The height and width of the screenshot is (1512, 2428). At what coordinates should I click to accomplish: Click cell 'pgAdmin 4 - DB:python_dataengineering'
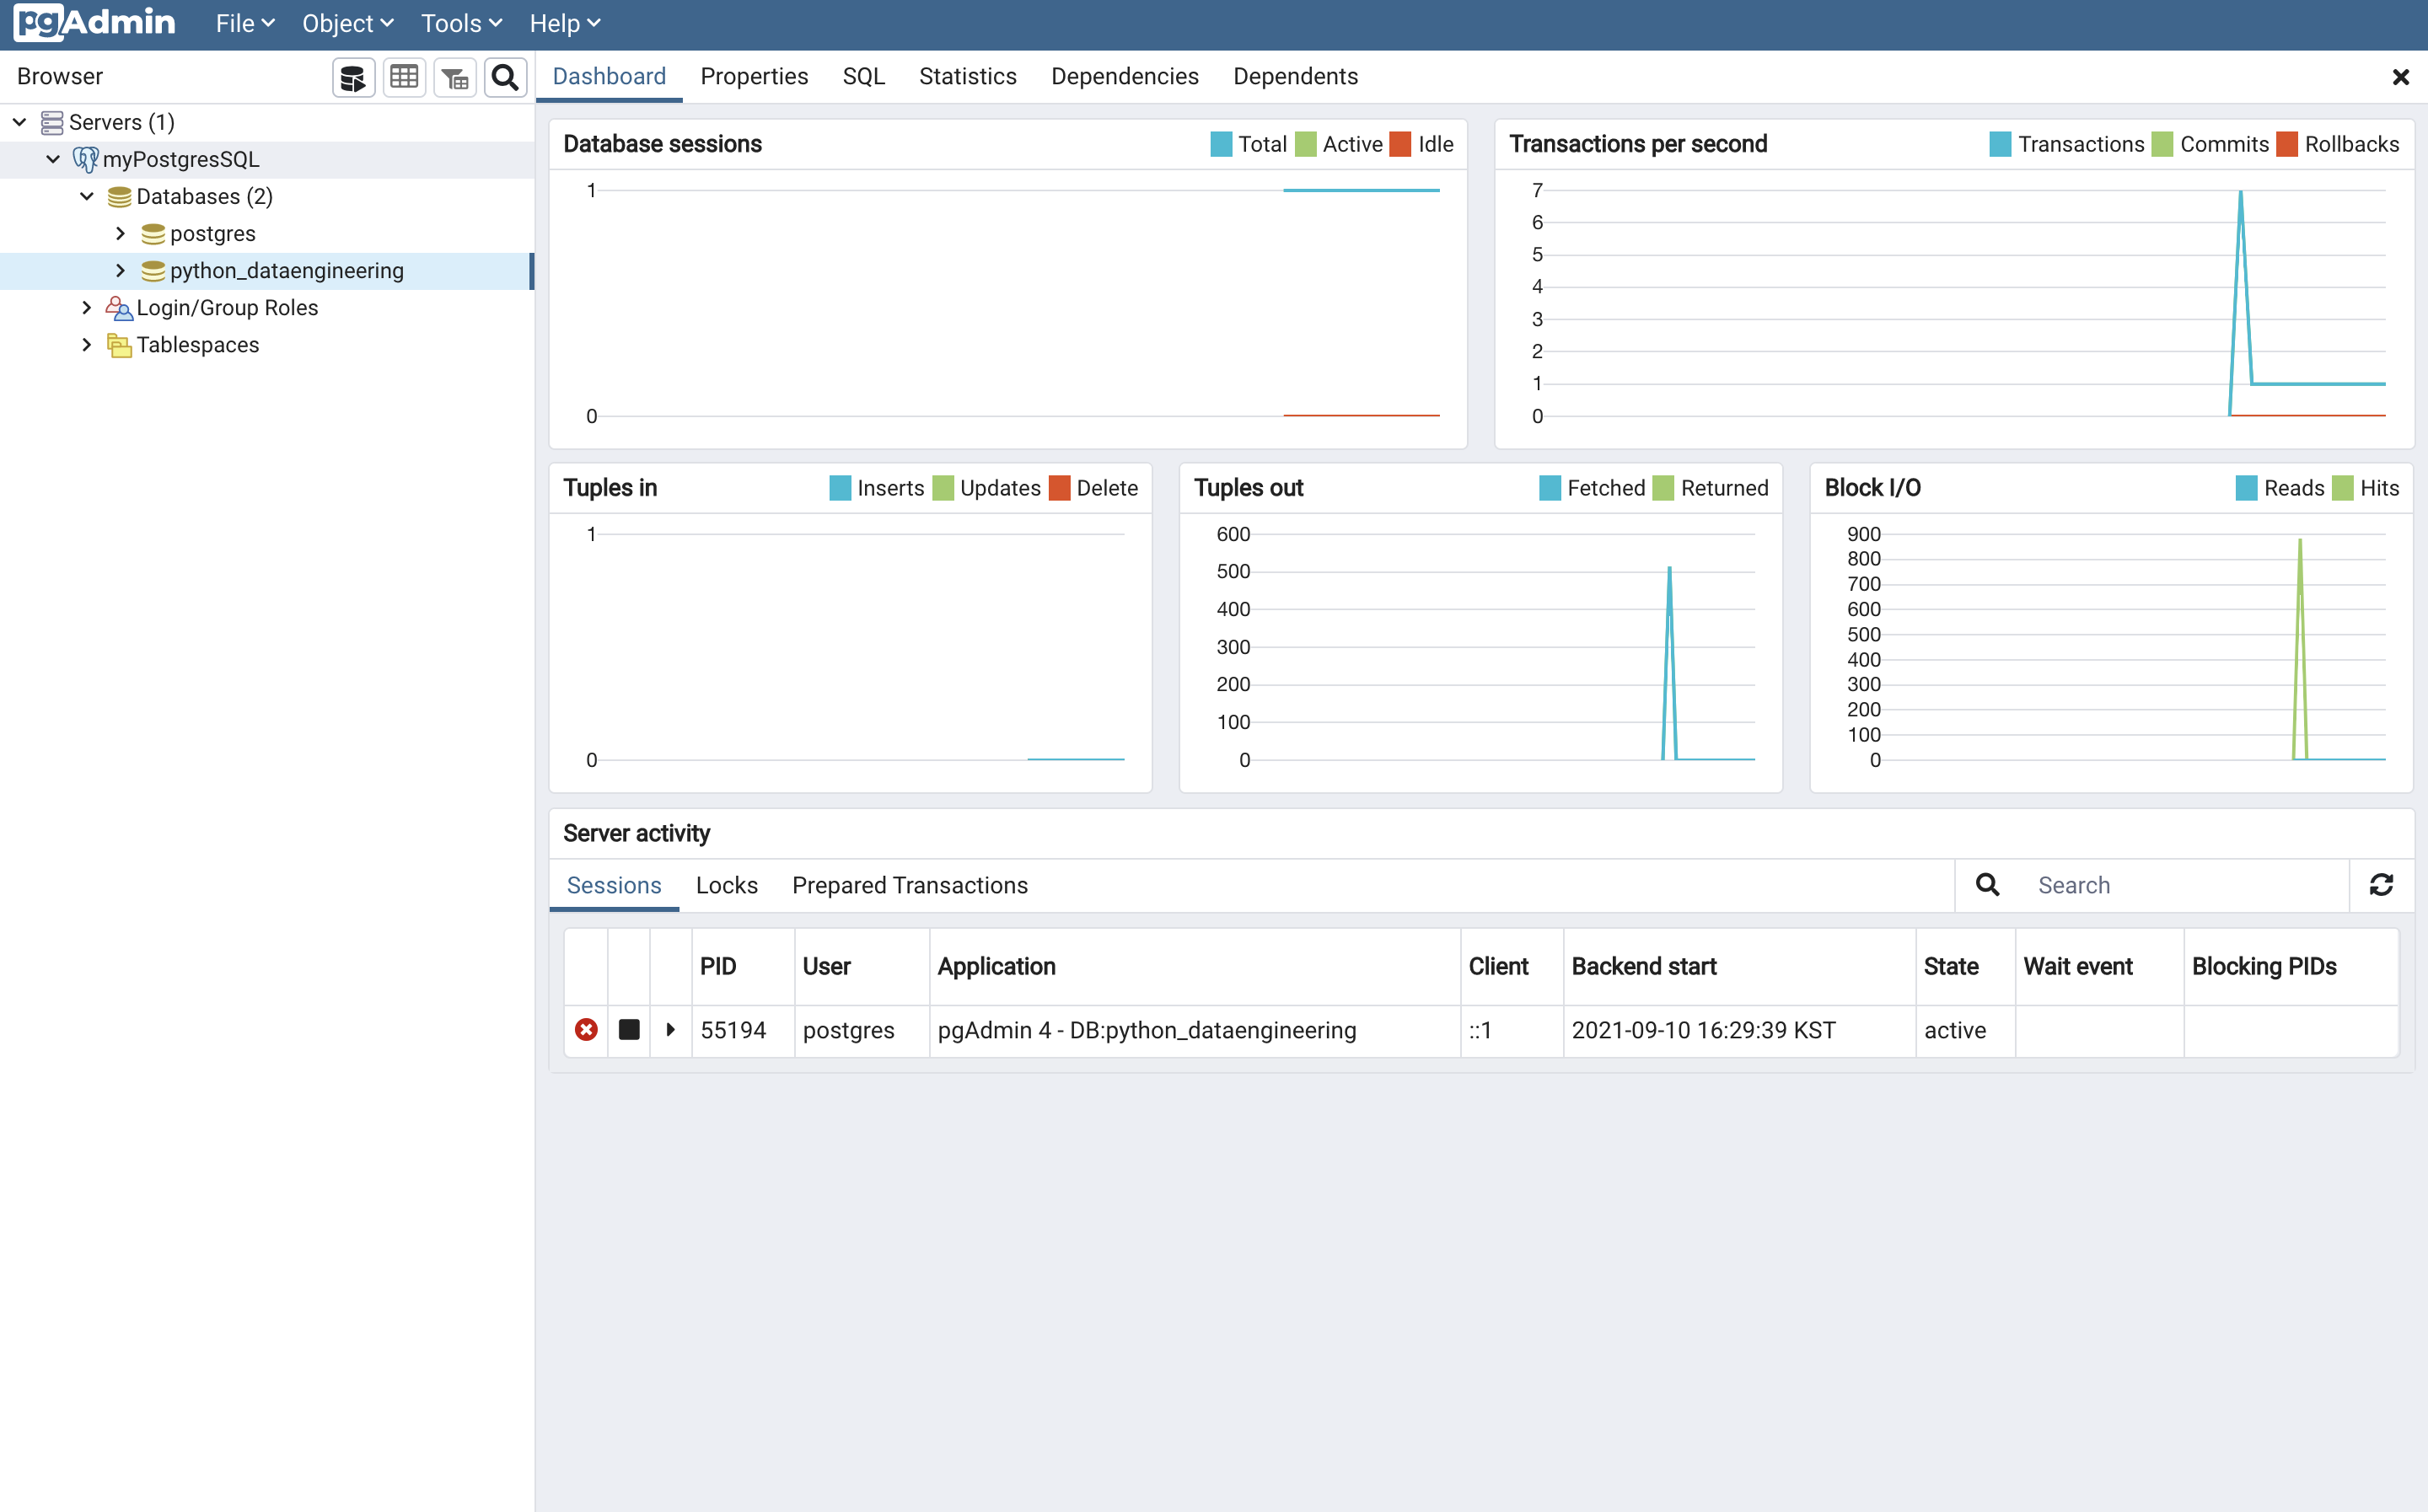(1195, 1030)
